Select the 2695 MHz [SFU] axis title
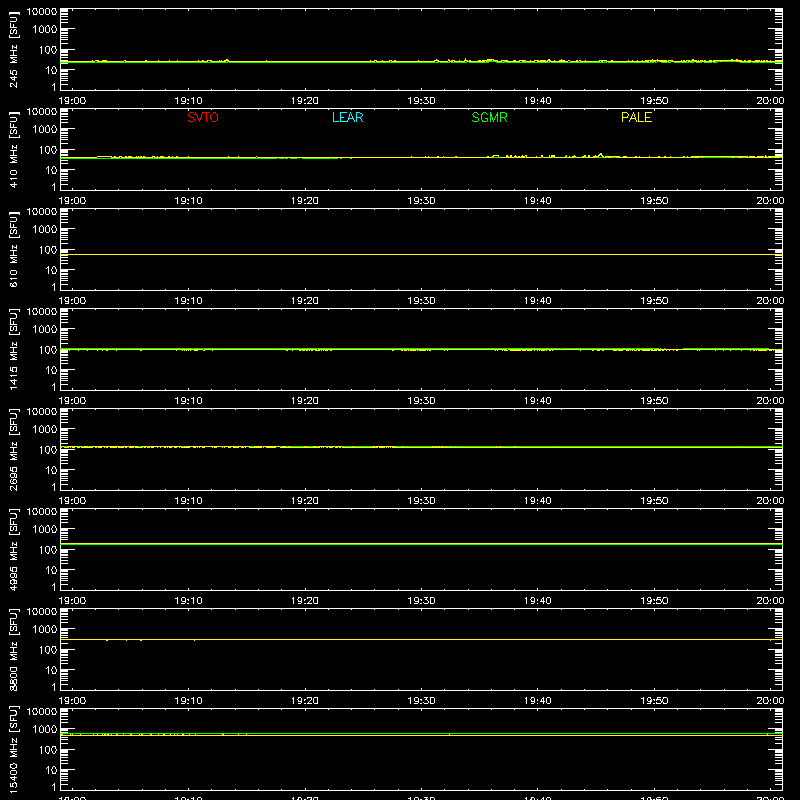This screenshot has width=800, height=800. (x=13, y=449)
